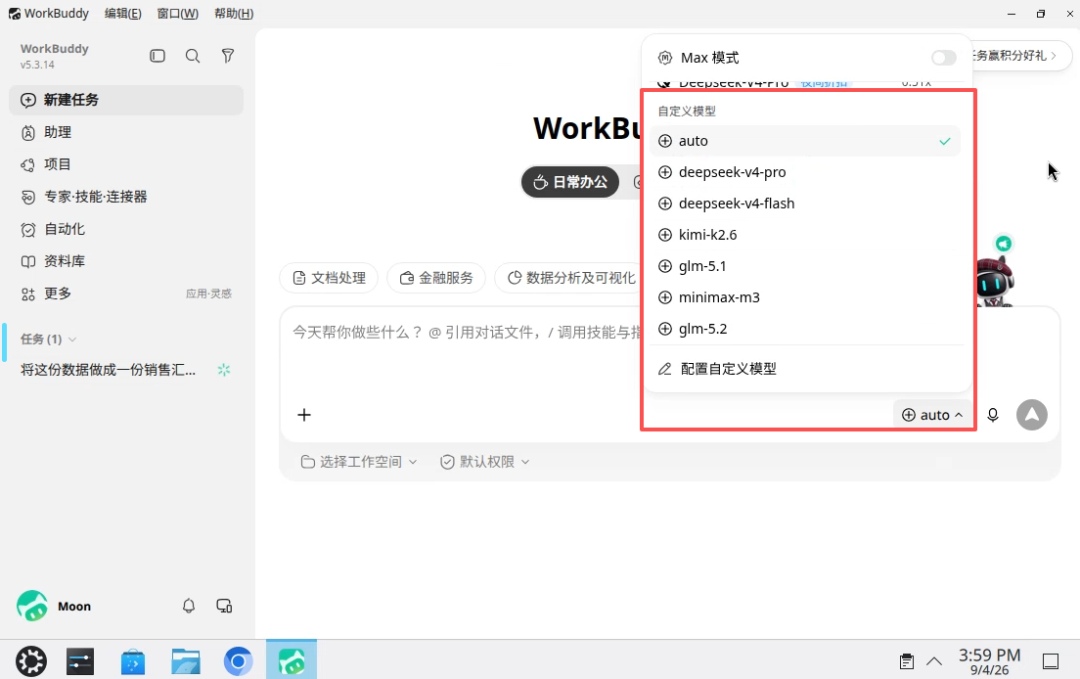The width and height of the screenshot is (1080, 679).
Task: Open the 窗口(W) menu
Action: [x=177, y=14]
